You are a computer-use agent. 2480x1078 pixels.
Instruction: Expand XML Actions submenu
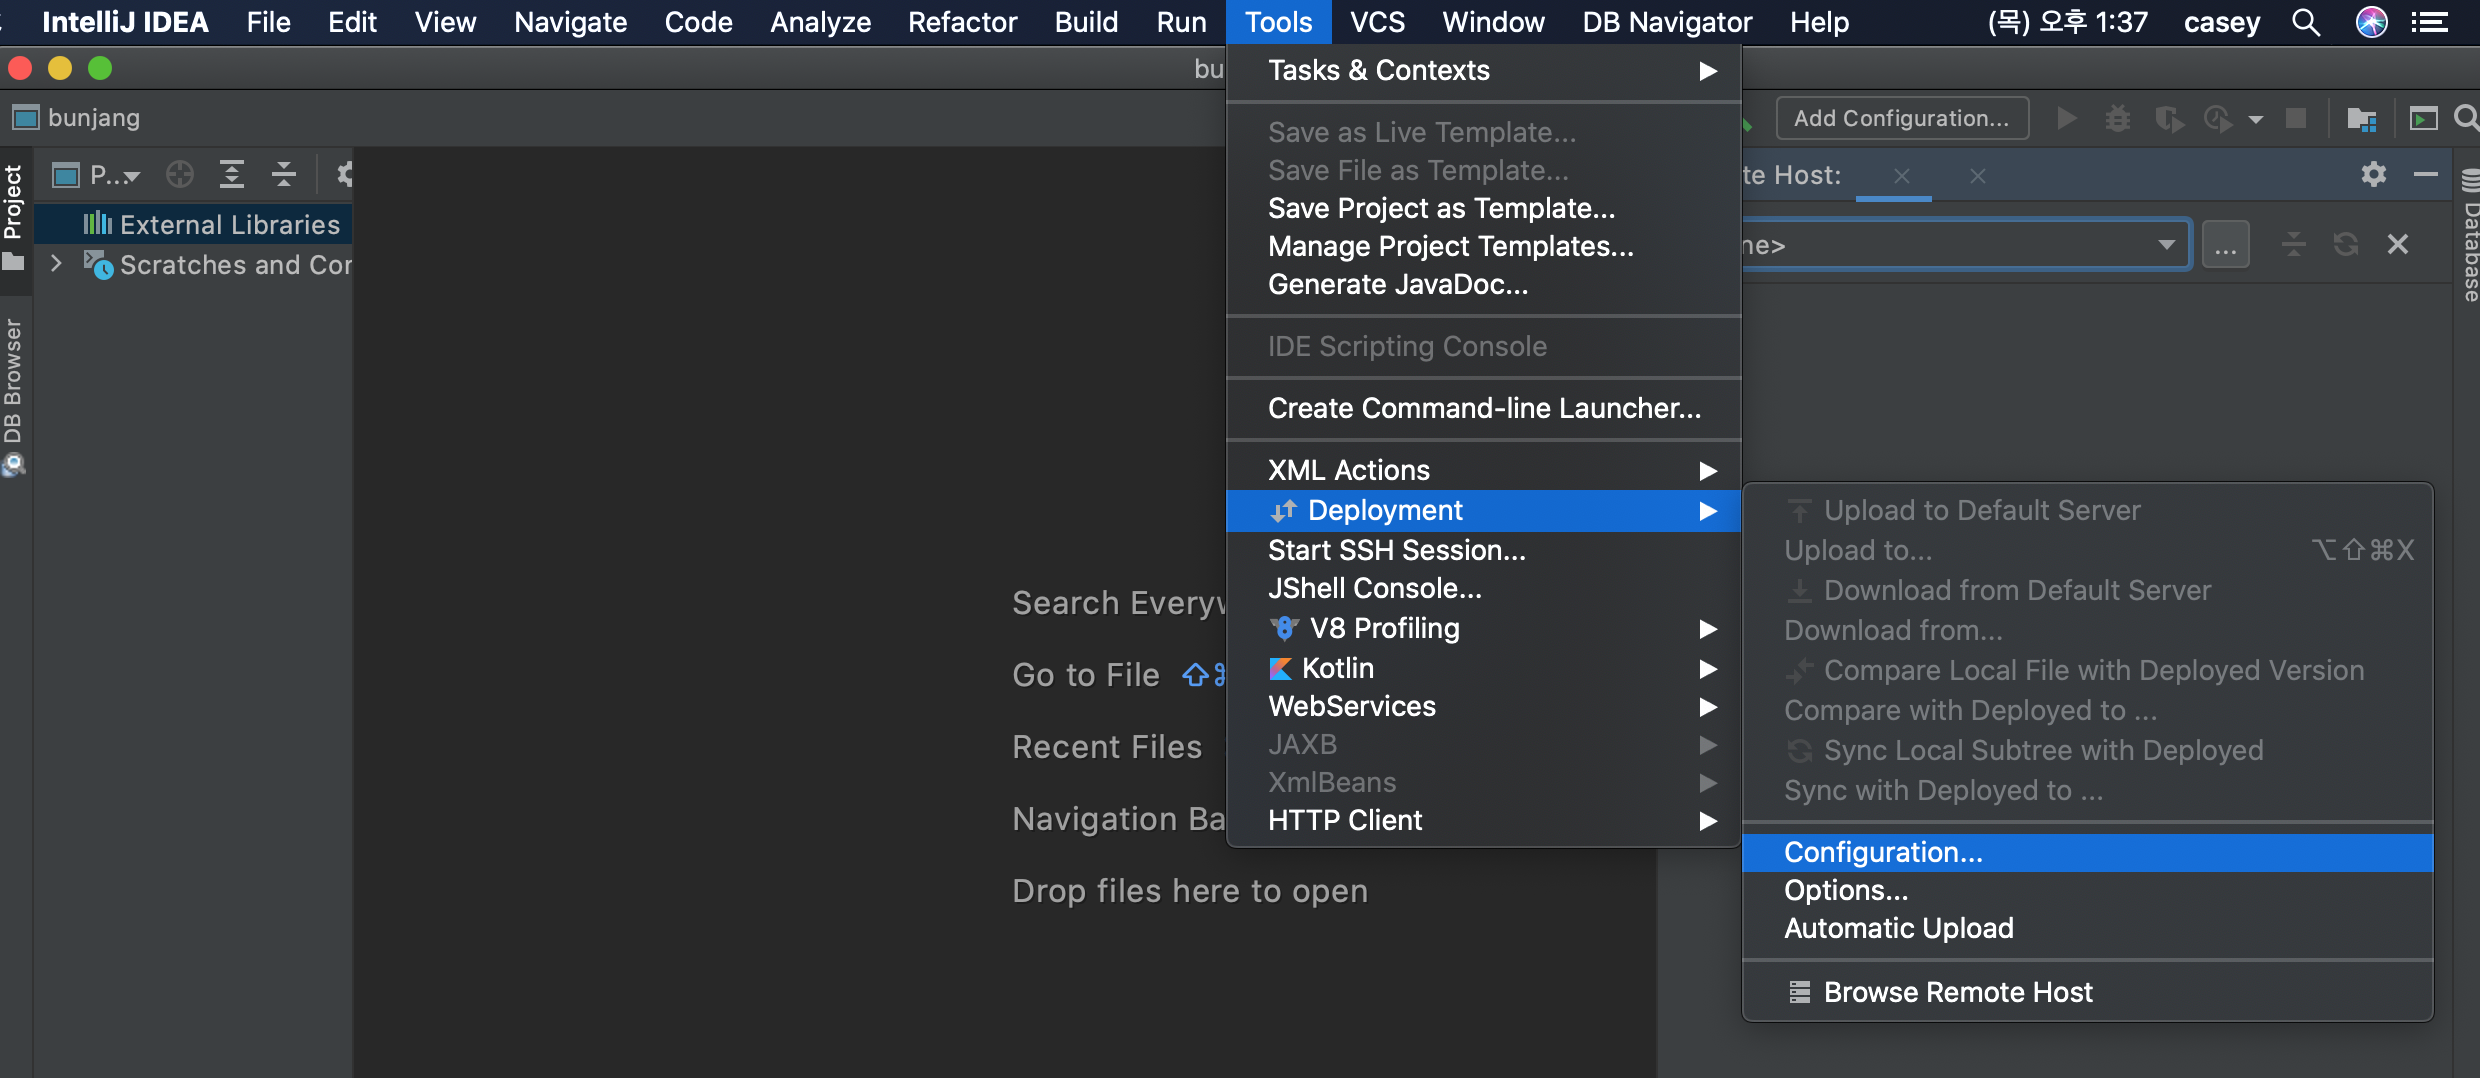click(1484, 470)
